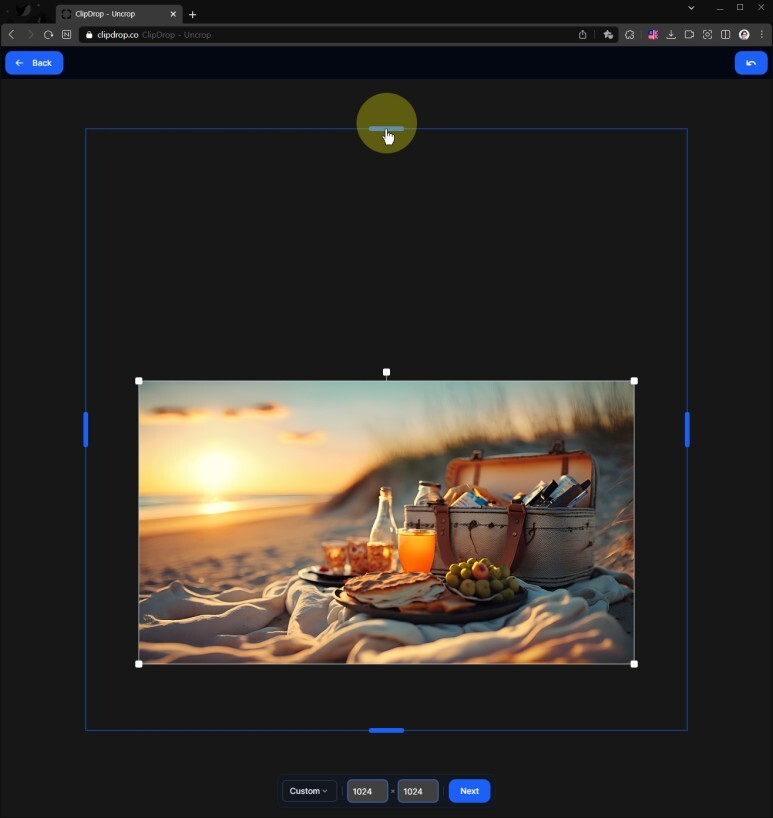Close the ClipDrop - Uncrop tab

tap(173, 14)
